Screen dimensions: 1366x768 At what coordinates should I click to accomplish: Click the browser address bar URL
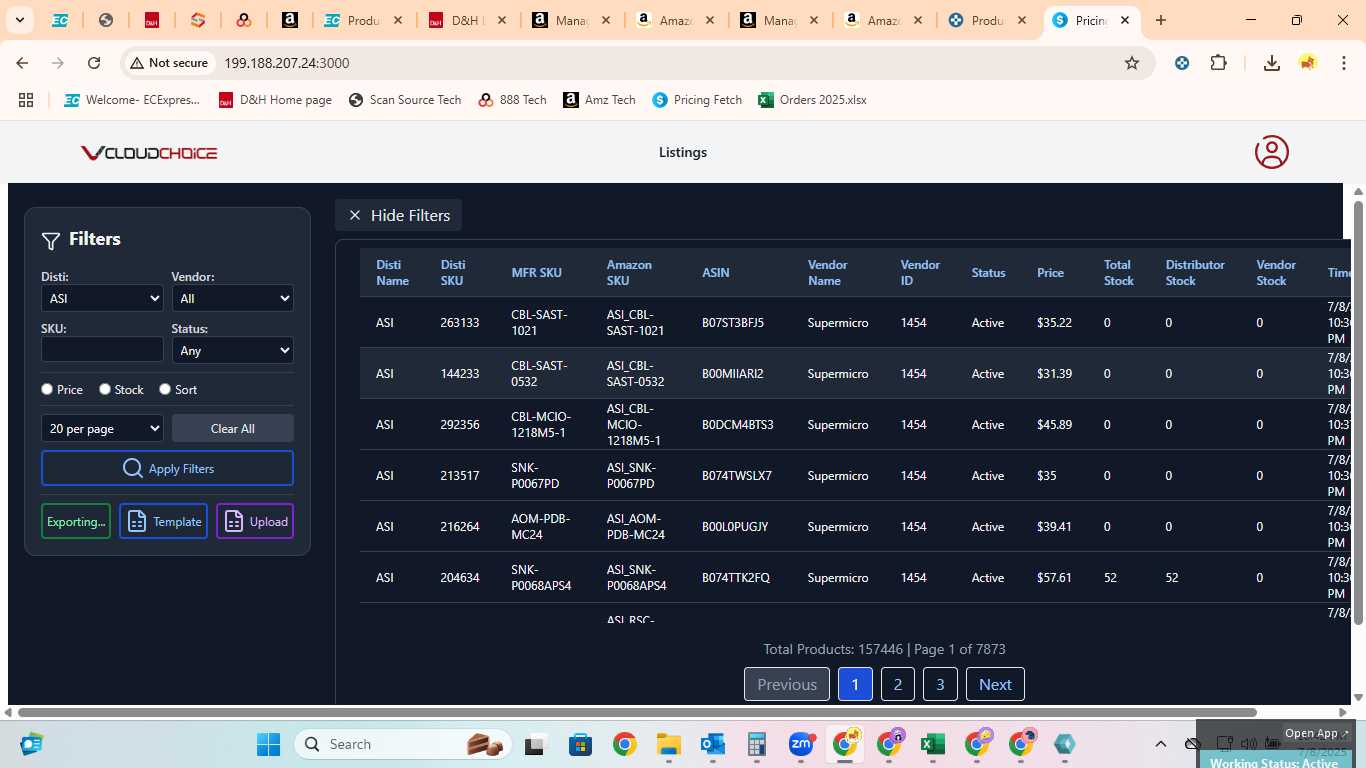tap(287, 63)
